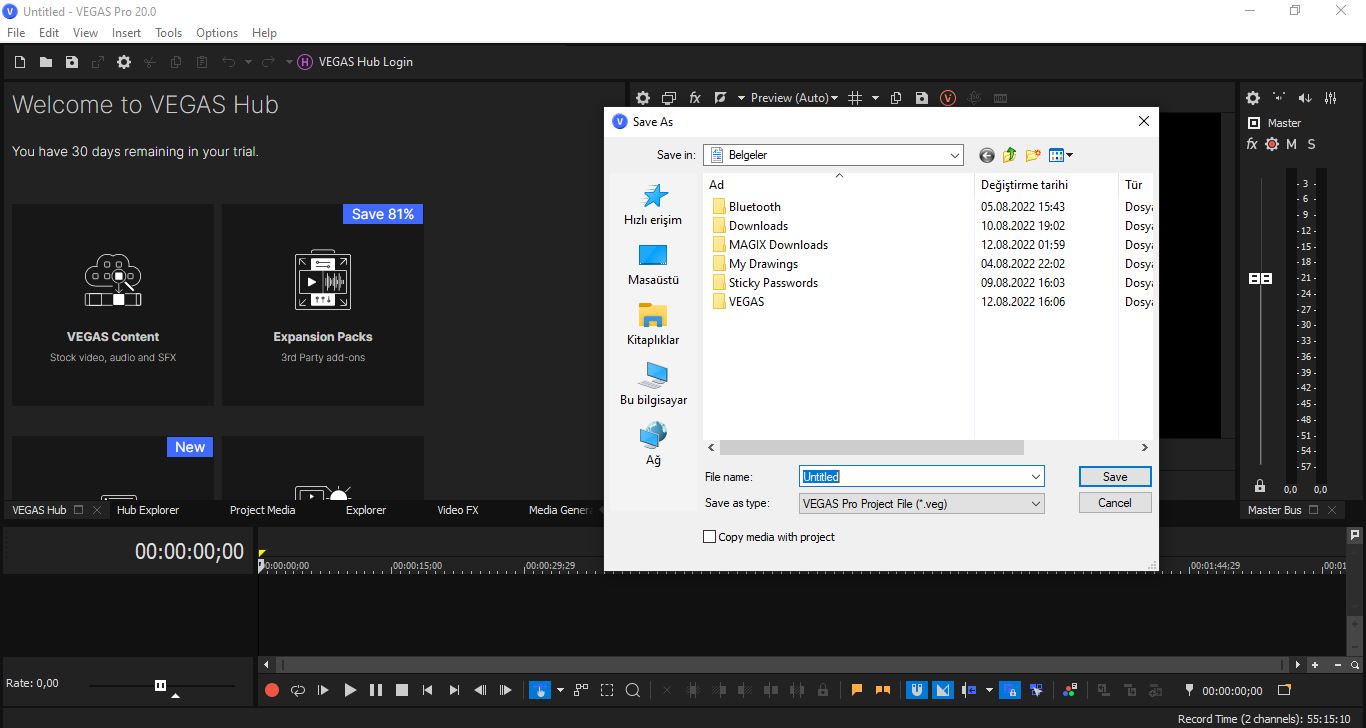Select Kitaplıklar in places bar
This screenshot has height=728, width=1366.
[x=653, y=325]
